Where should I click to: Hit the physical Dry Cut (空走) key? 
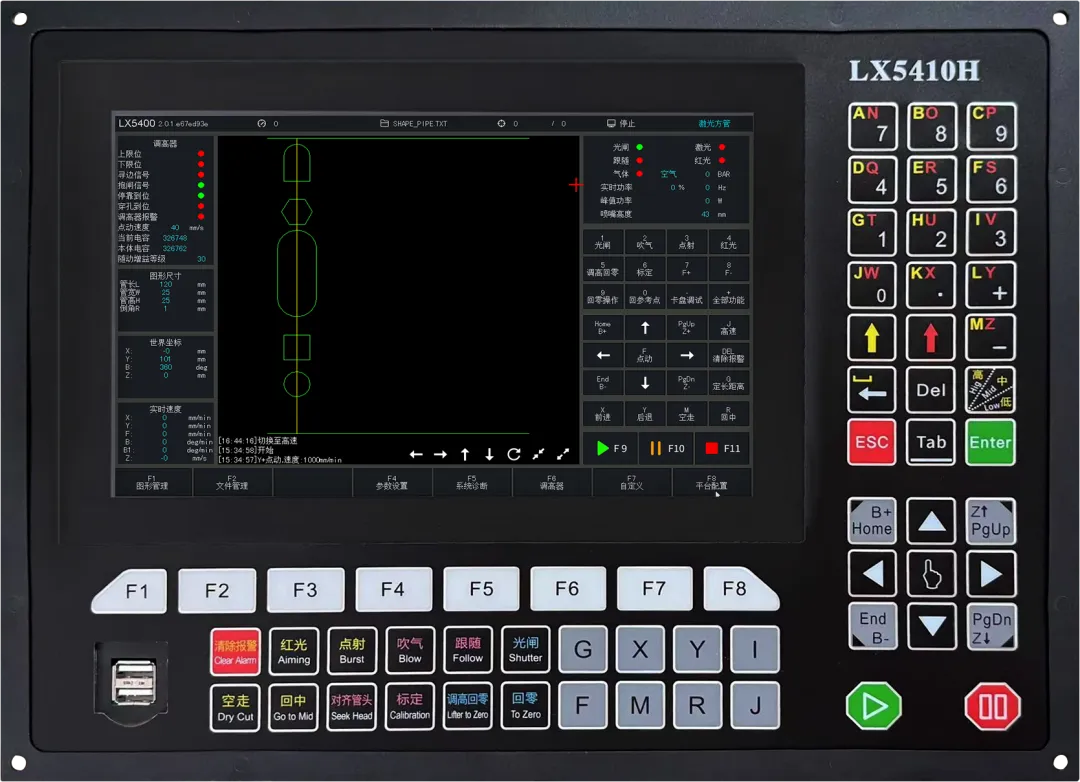pos(236,708)
